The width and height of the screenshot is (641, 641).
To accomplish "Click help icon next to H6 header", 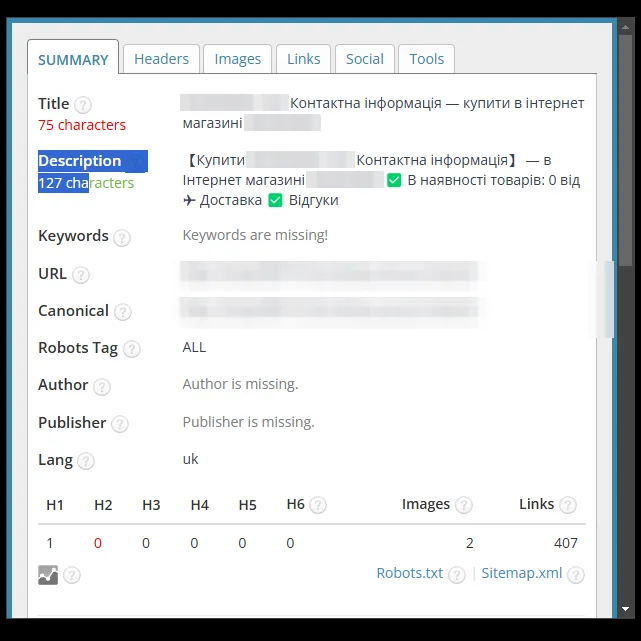I will (x=318, y=505).
